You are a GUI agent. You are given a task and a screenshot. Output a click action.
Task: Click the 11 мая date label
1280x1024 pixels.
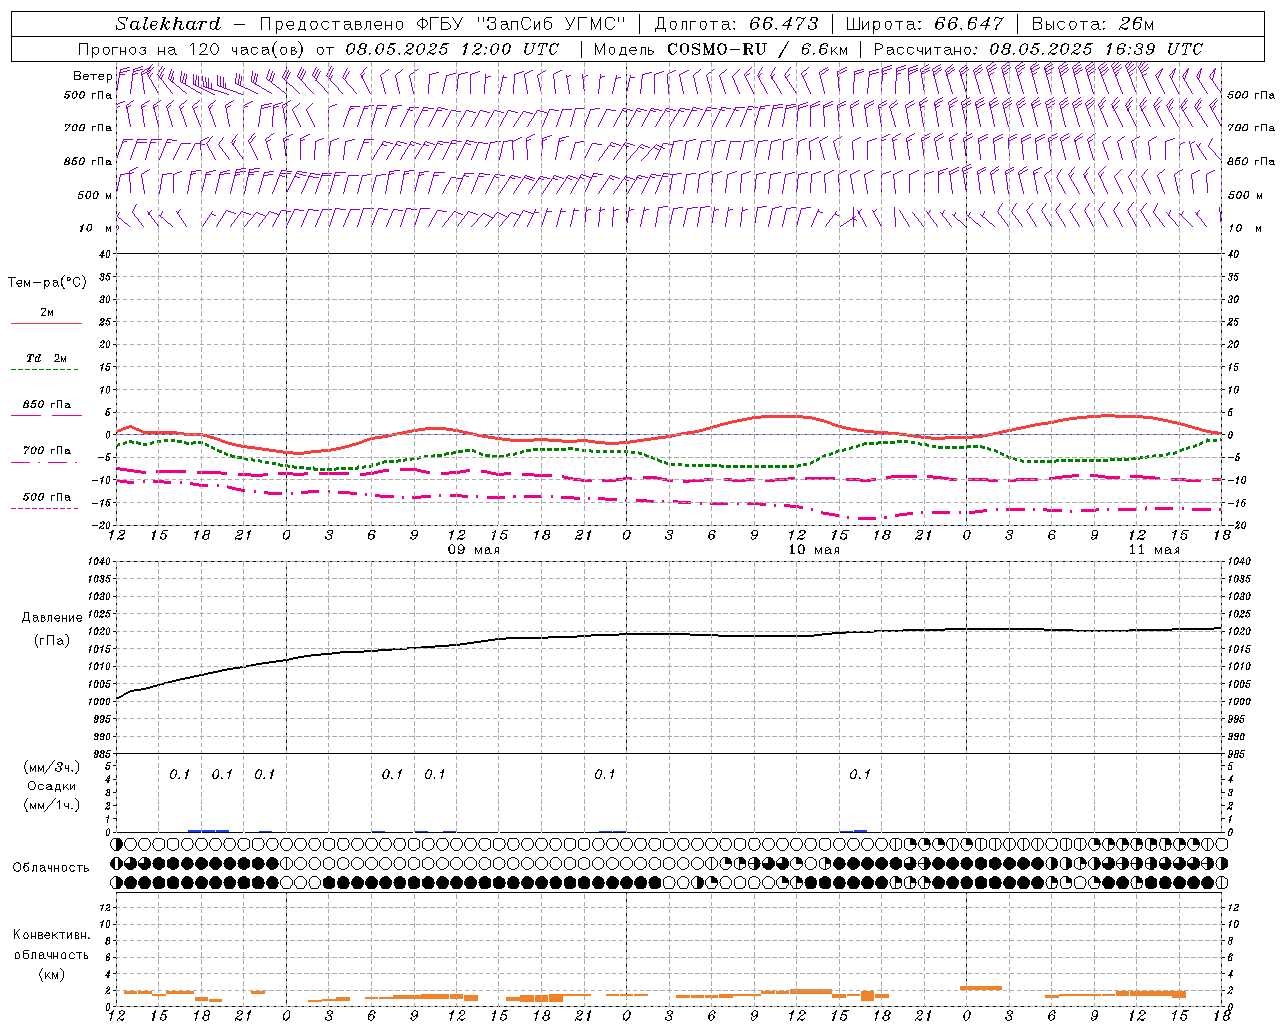point(1154,550)
